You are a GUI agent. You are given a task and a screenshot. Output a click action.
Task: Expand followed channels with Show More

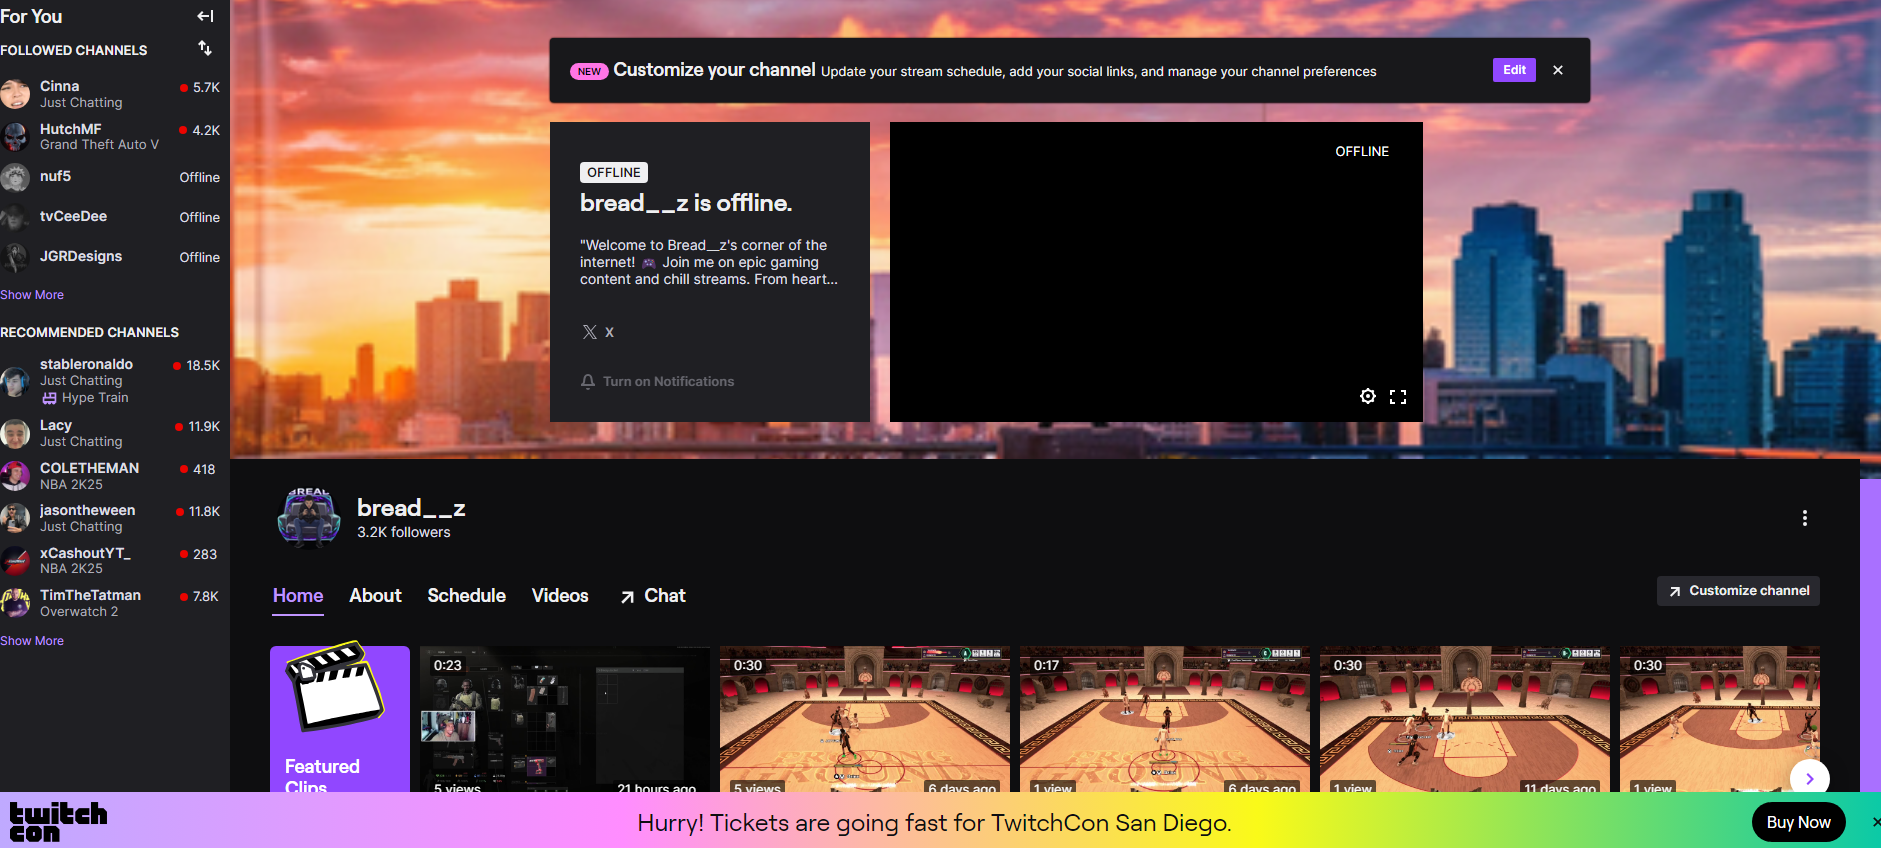click(32, 295)
